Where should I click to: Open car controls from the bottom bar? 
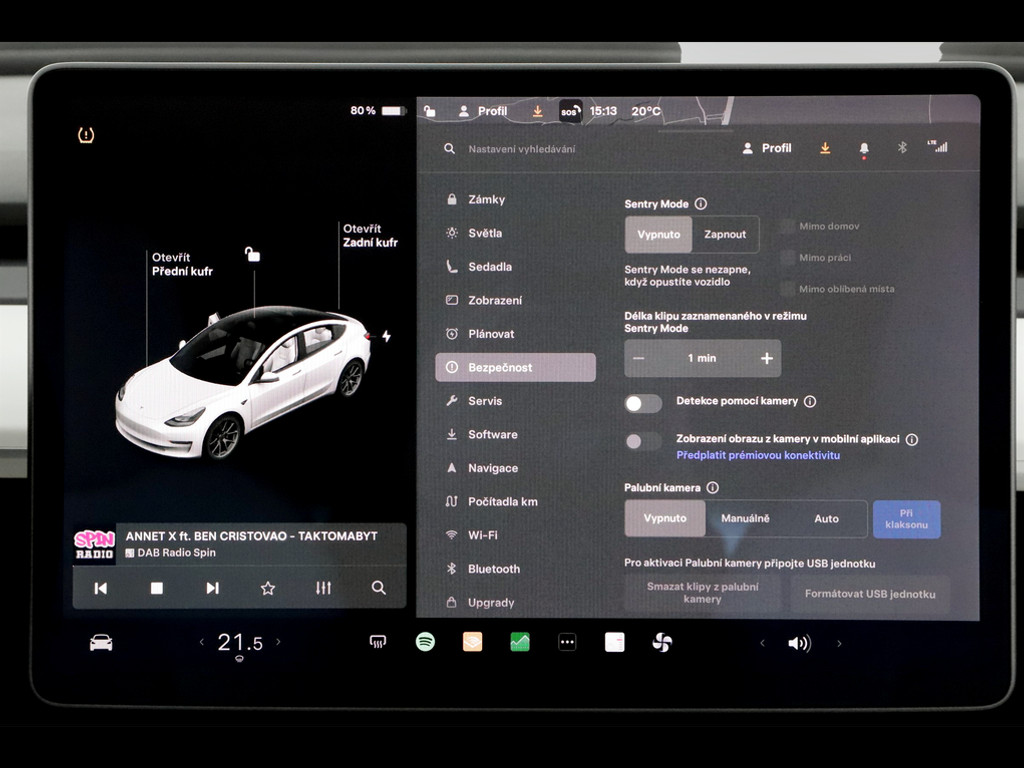click(x=101, y=643)
